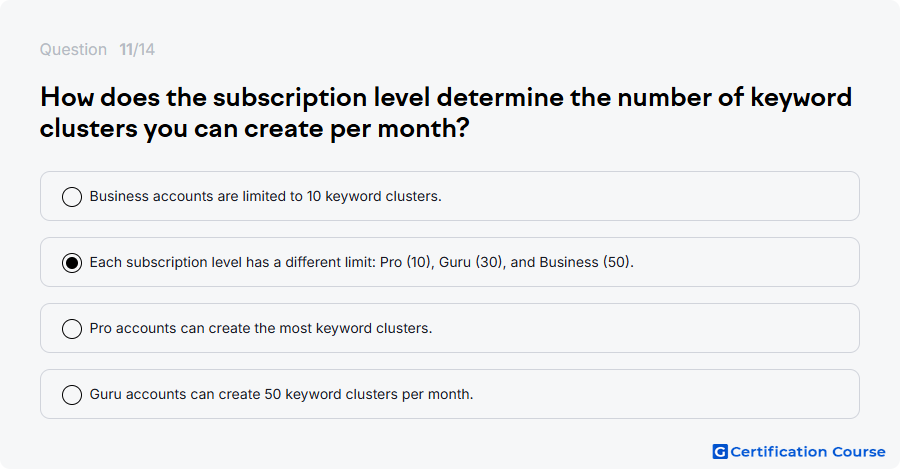900x469 pixels.
Task: Click the selected 'Each subscription level' radio button
Action: pyautogui.click(x=72, y=262)
